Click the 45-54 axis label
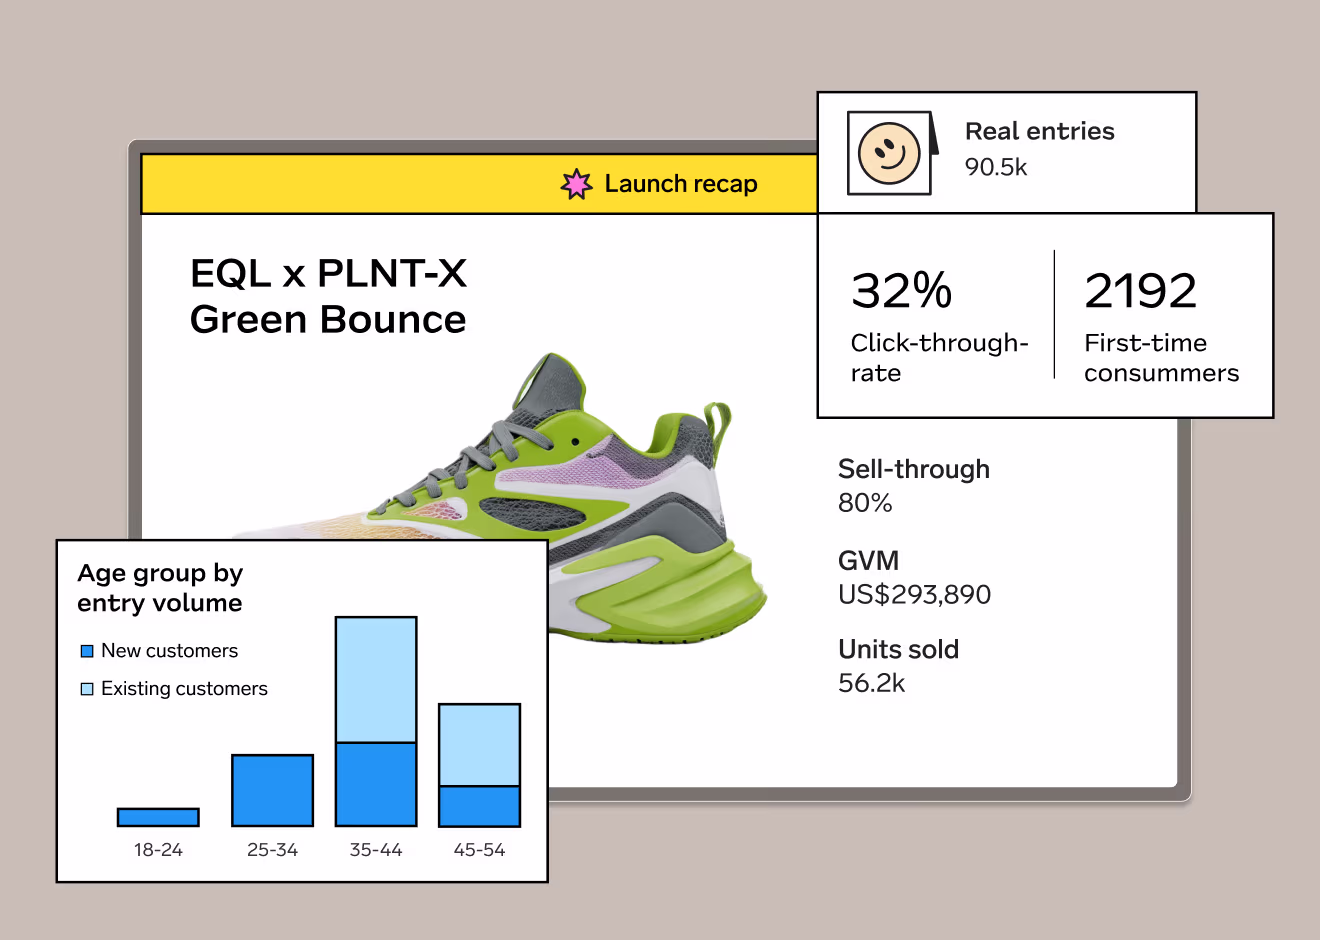This screenshot has width=1320, height=940. (x=480, y=850)
